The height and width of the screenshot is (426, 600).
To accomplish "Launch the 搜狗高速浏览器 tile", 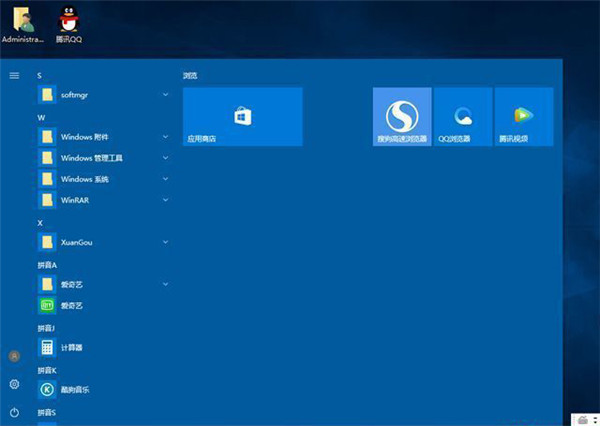I will click(x=402, y=117).
